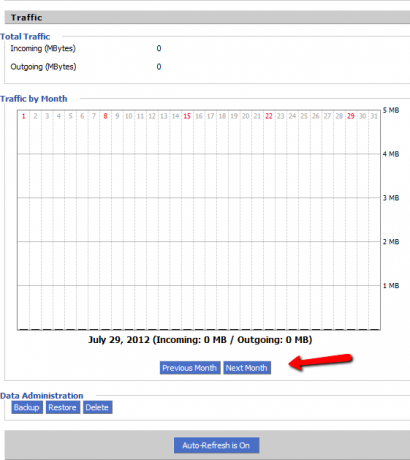Click the Incoming (MBytes) value
This screenshot has width=410, height=460.
pos(159,48)
